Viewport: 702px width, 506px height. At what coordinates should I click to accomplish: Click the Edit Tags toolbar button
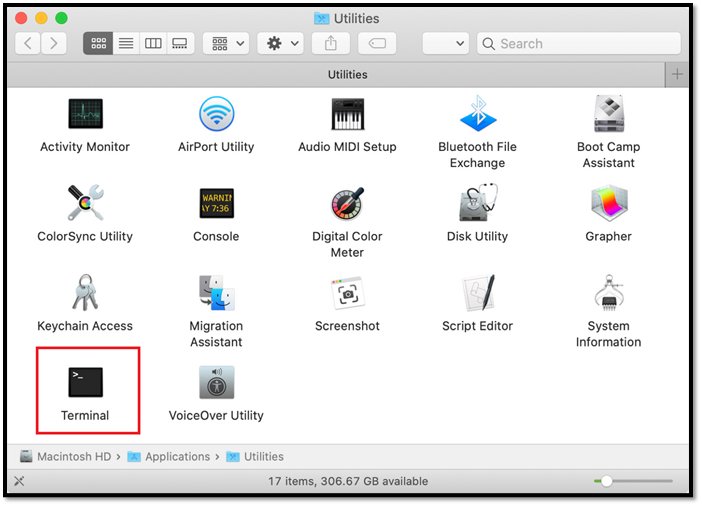tap(377, 43)
